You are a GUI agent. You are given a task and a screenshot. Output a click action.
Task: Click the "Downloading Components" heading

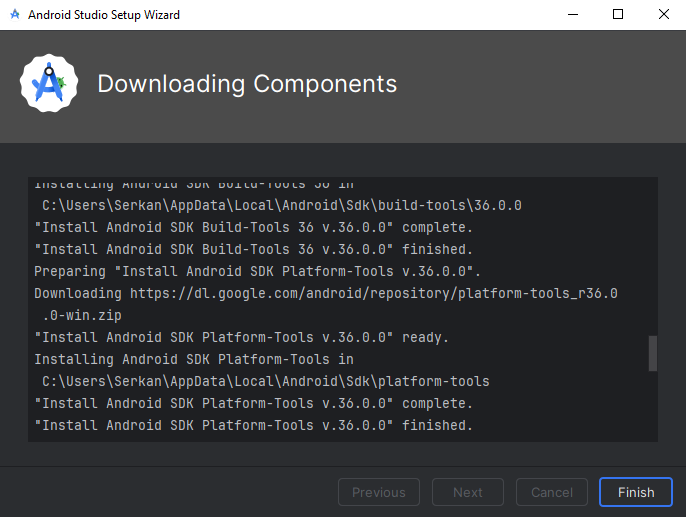pos(247,84)
